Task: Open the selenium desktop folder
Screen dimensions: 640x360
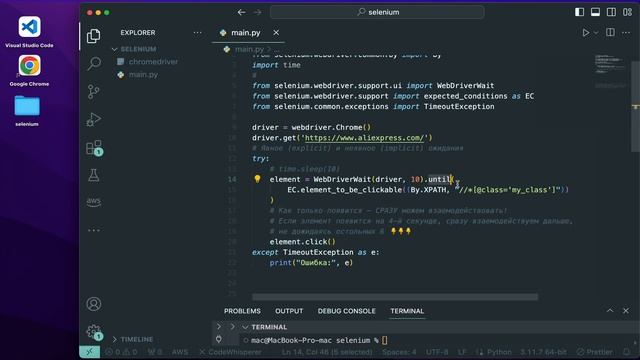Action: [27, 110]
